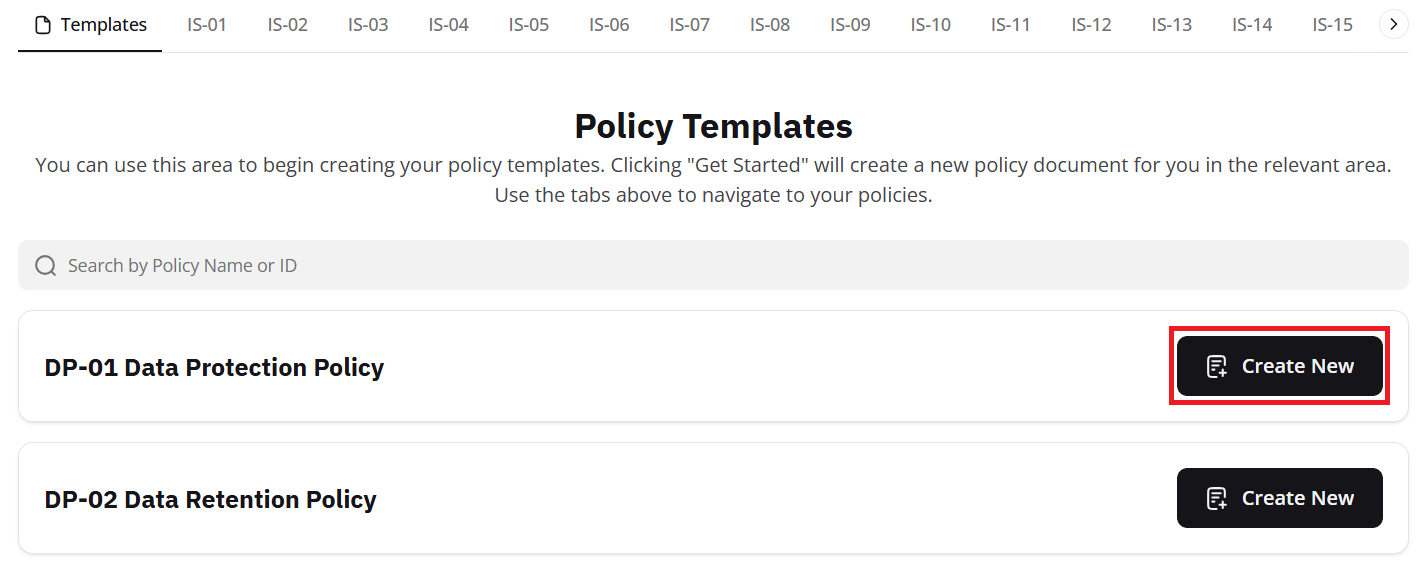Image resolution: width=1428 pixels, height=565 pixels.
Task: Create new DP-02 Data Retention Policy
Action: pos(1280,498)
